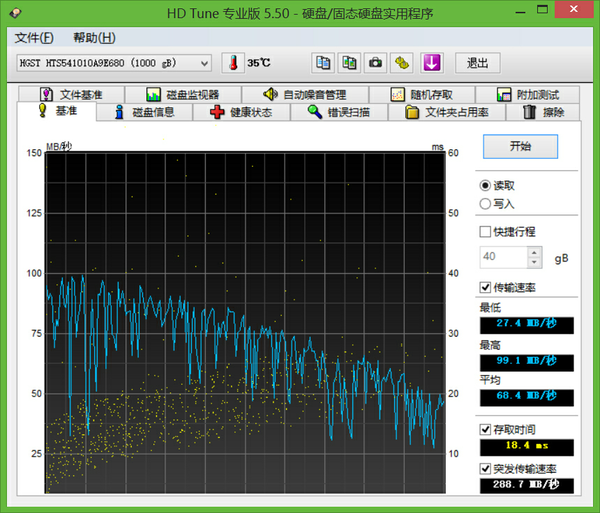Enable the 快捷行程 checkbox
The image size is (600, 513).
486,232
